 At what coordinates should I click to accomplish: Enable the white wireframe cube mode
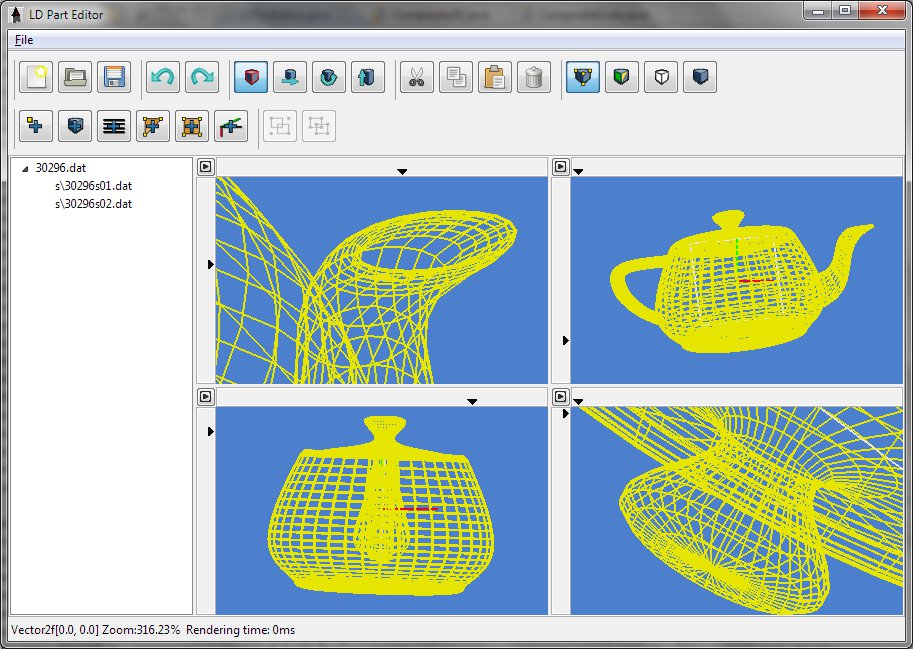[x=661, y=77]
